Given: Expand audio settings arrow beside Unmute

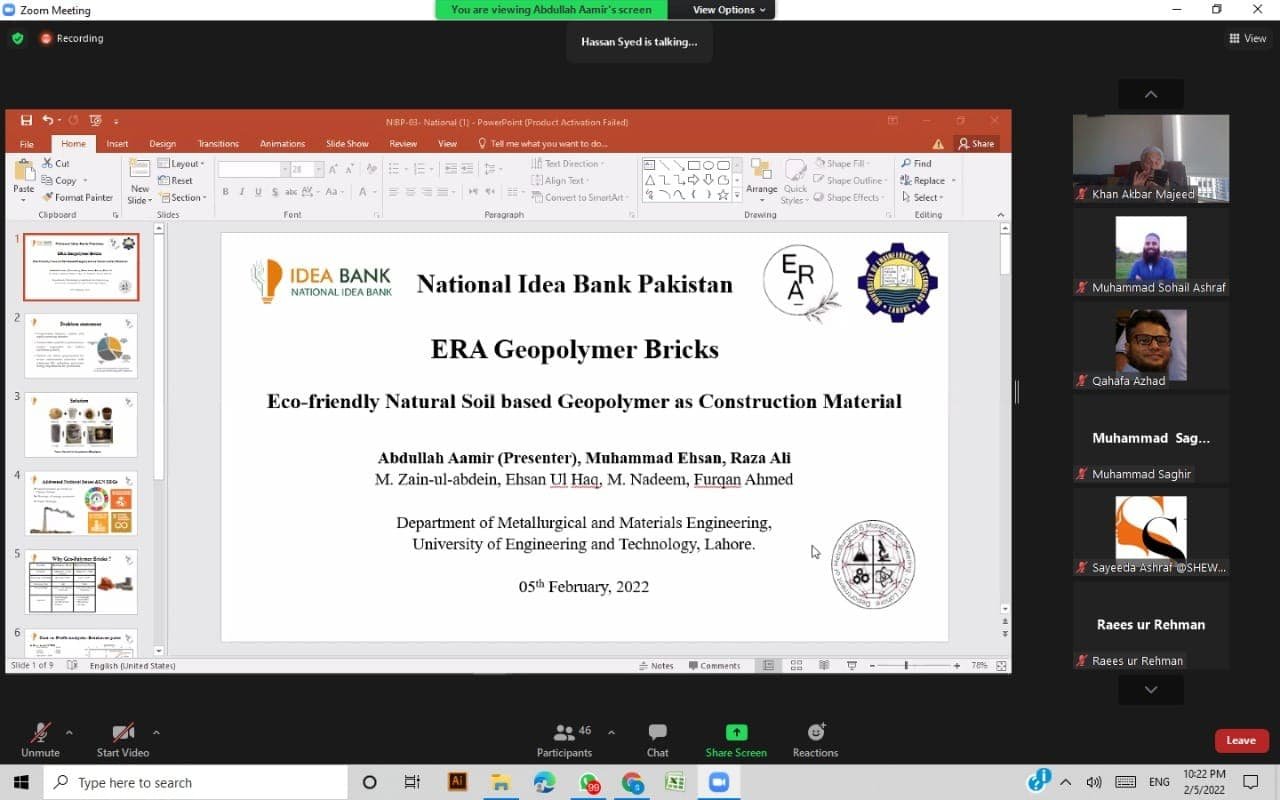Looking at the screenshot, I should point(69,731).
